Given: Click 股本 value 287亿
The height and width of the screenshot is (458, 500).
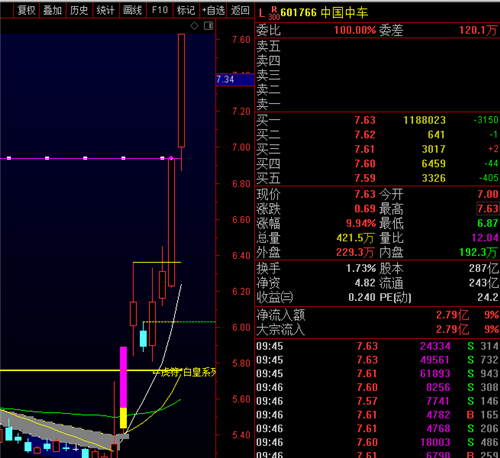Looking at the screenshot, I should click(484, 268).
